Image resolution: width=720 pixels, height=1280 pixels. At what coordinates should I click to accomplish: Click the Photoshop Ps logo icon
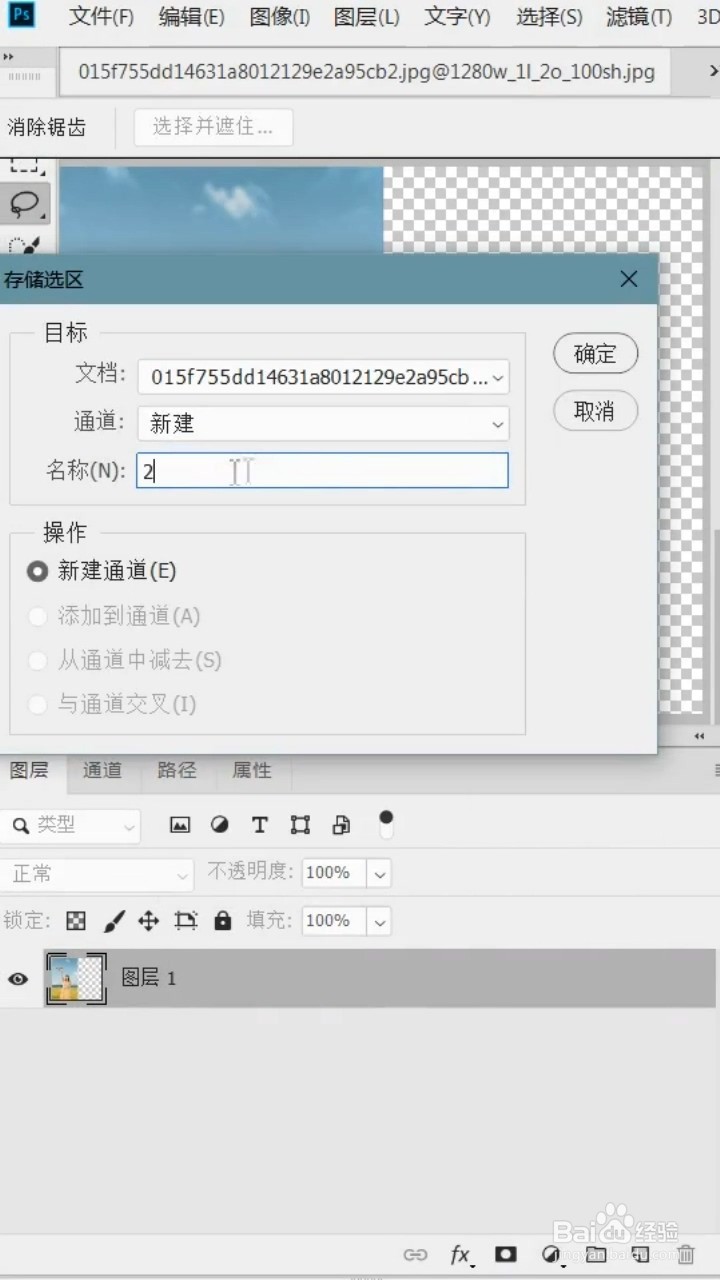click(x=22, y=15)
